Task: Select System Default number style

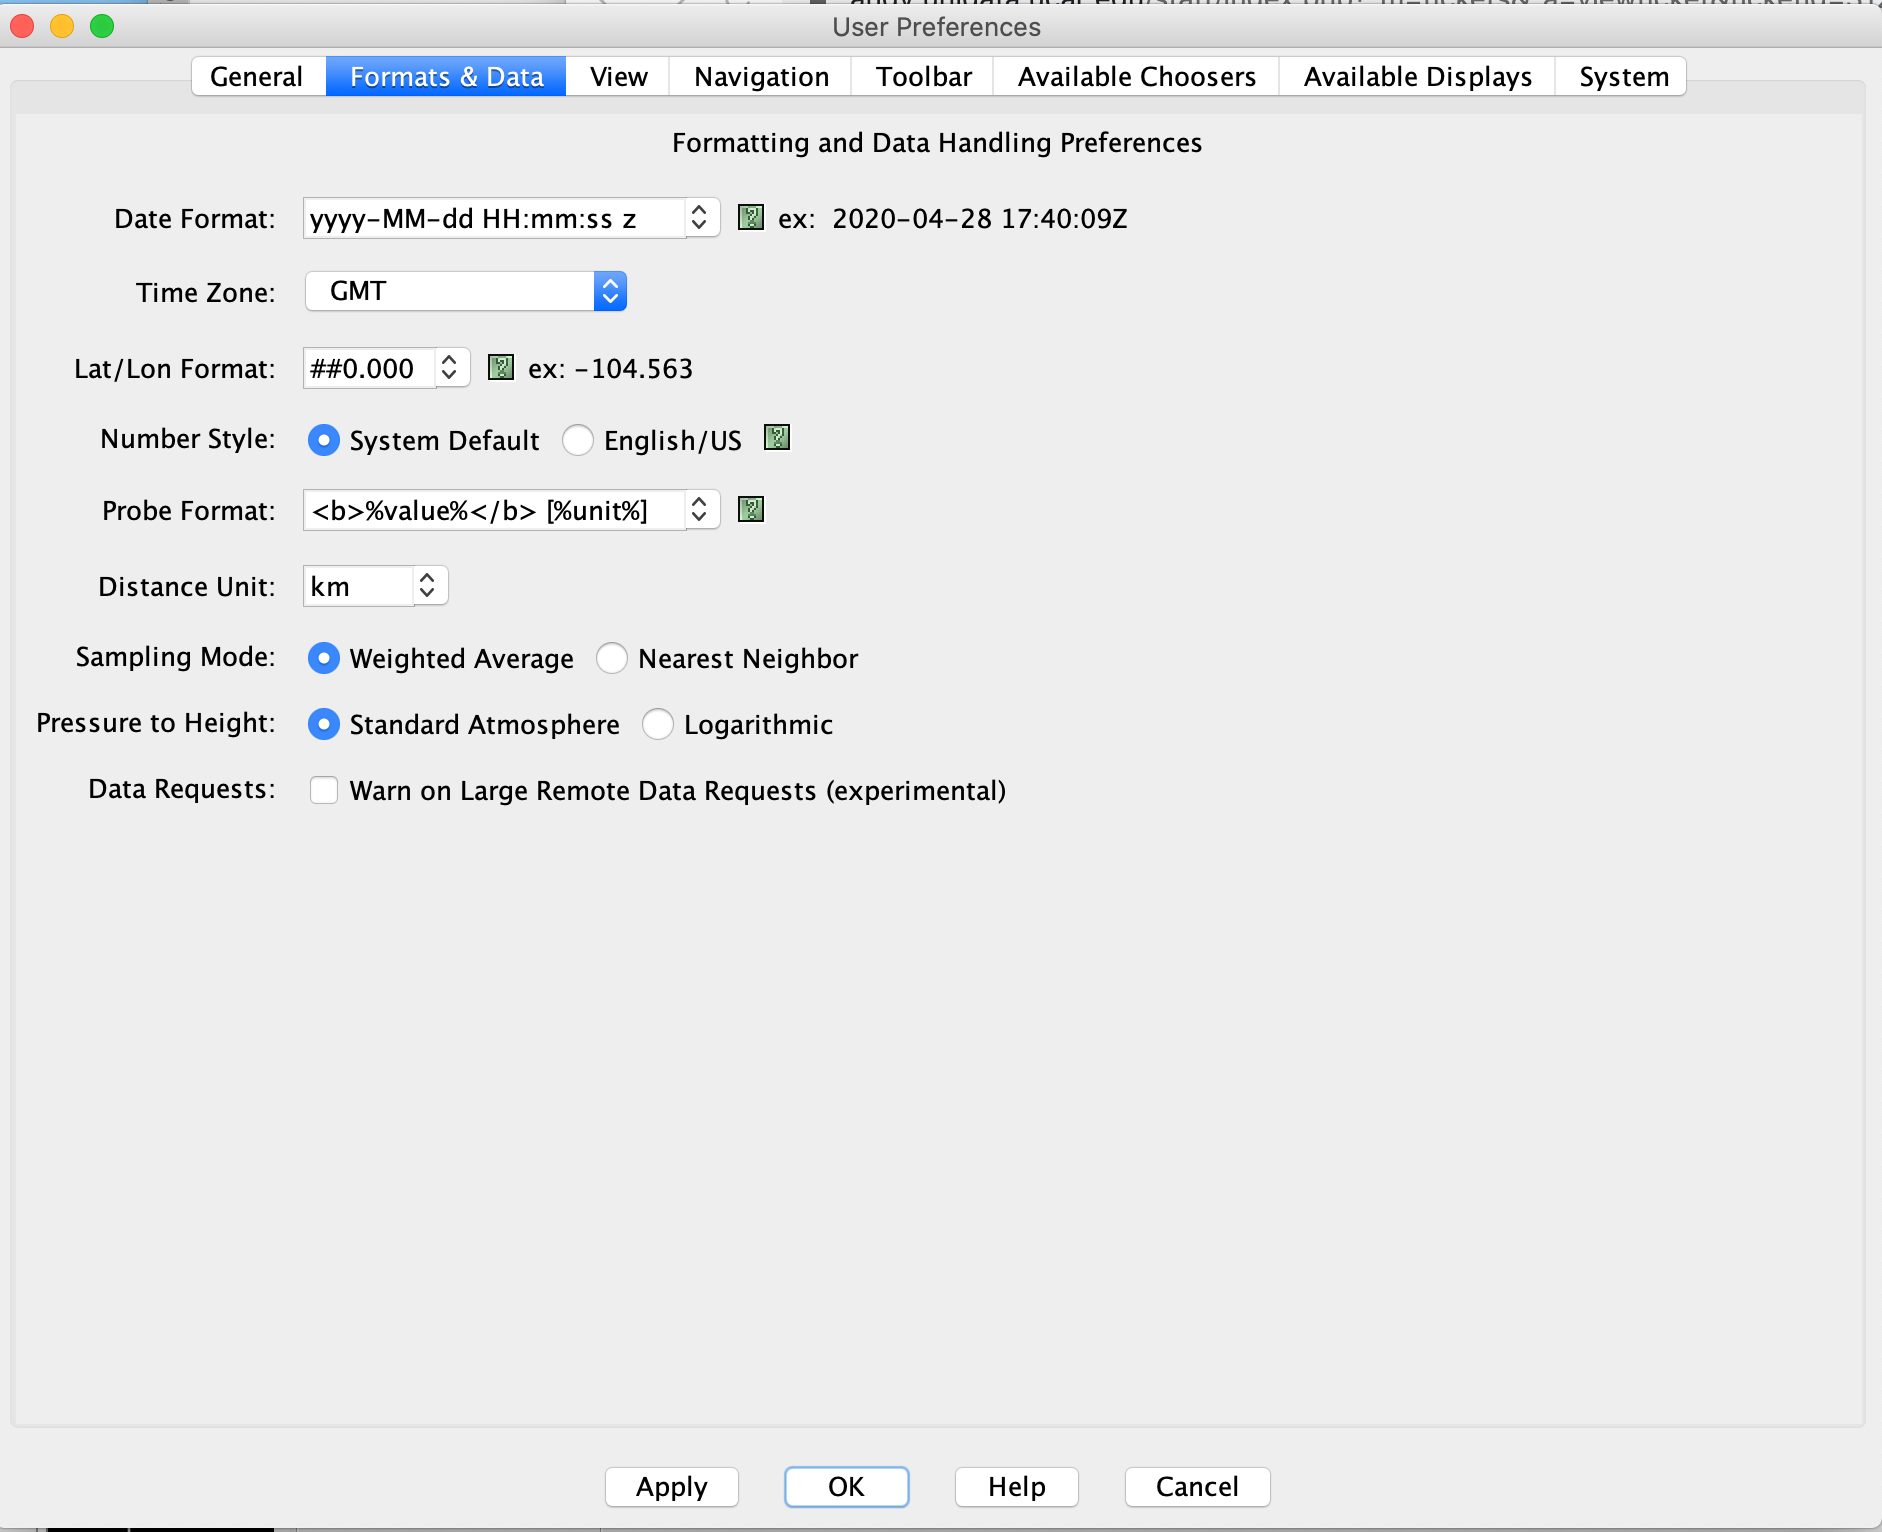Action: click(324, 440)
